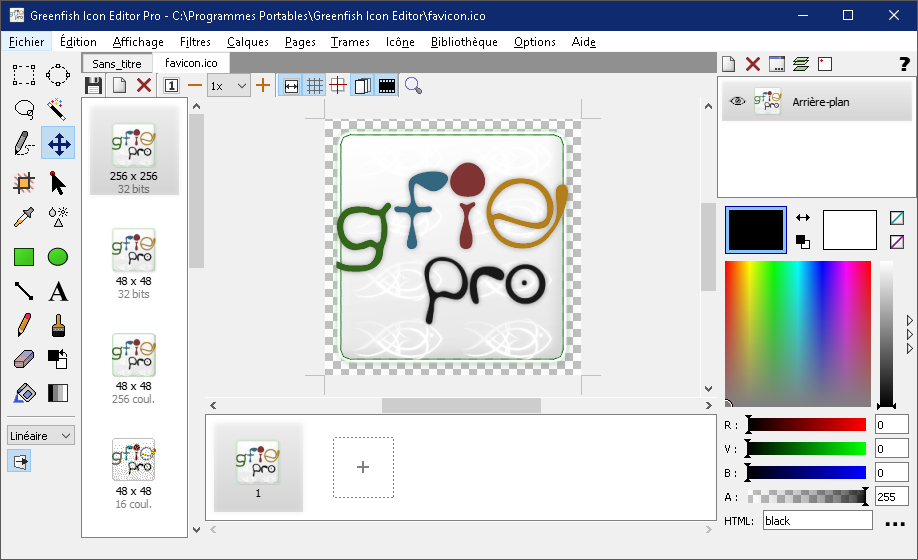918x560 pixels.
Task: Pick the paintbrush tool
Action: (58, 325)
